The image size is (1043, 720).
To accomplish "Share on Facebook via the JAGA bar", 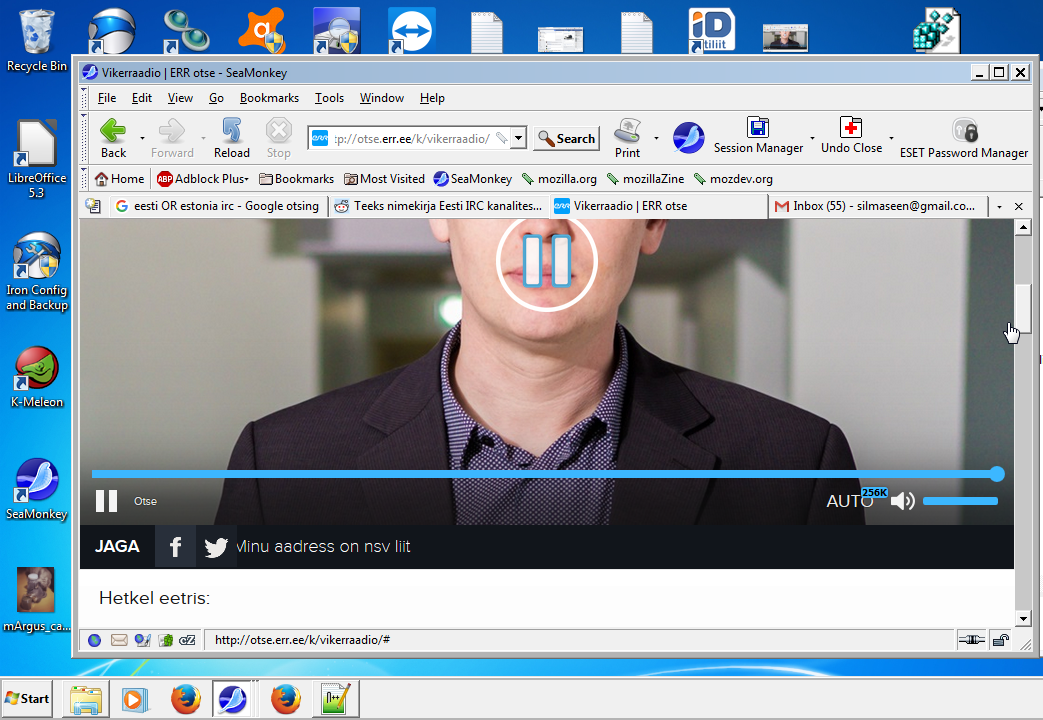I will point(175,547).
